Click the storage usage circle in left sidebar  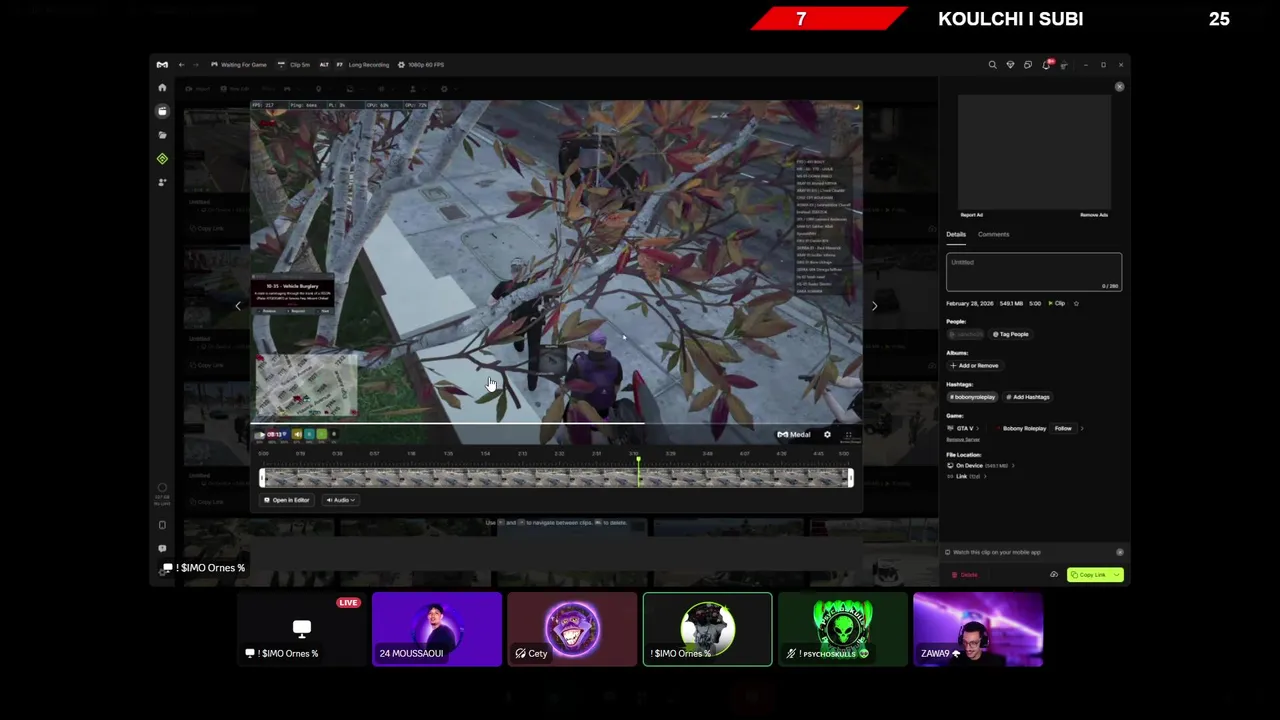(162, 489)
